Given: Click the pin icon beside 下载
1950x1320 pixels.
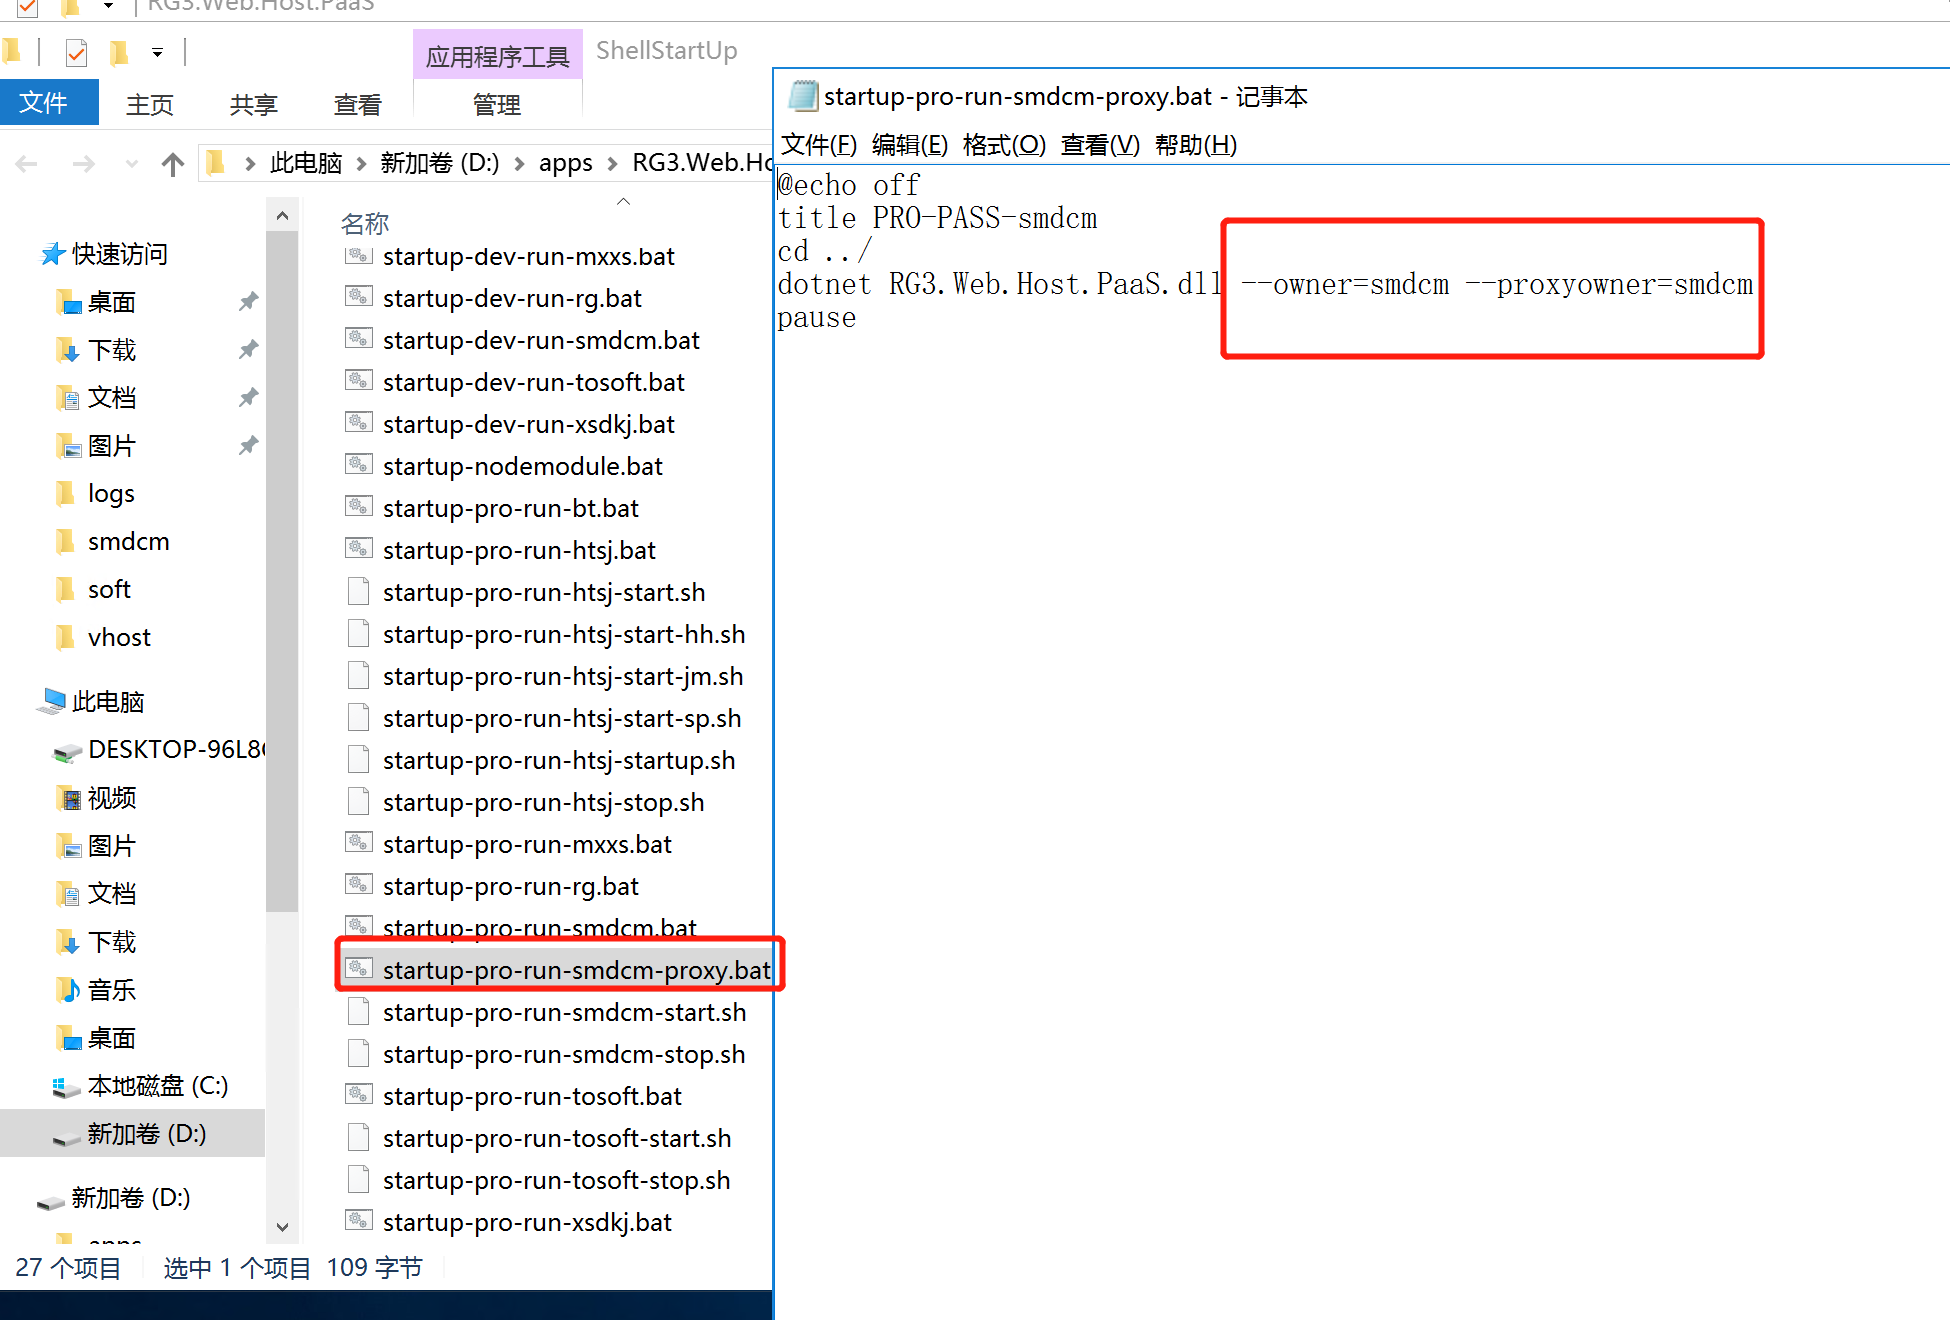Looking at the screenshot, I should (x=248, y=350).
